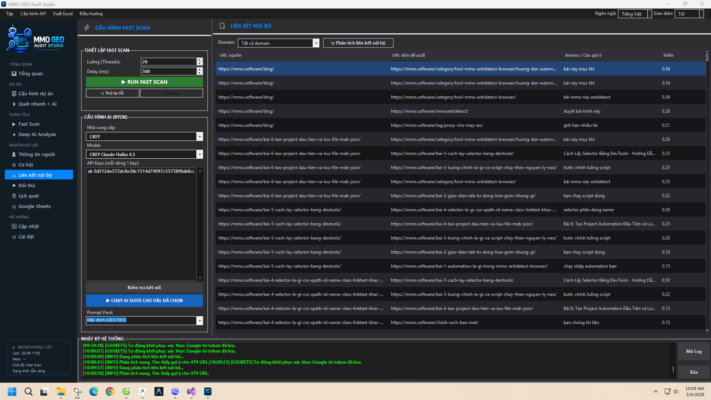711x400 pixels.
Task: Click the API Keys box scrollbar
Action: 200,224
